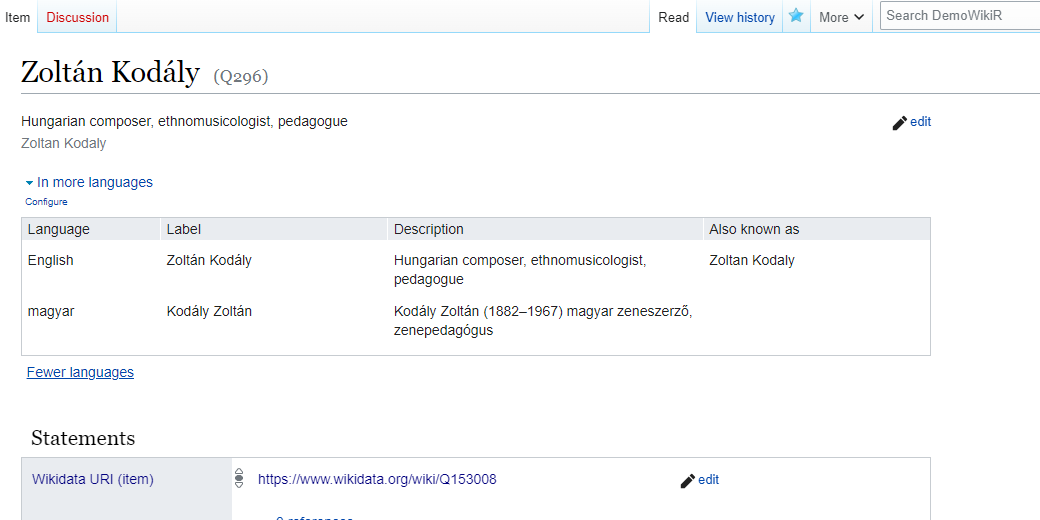Screen dimensions: 1040x520
Task: Click the Zoltán Kodály page title
Action: pos(110,72)
